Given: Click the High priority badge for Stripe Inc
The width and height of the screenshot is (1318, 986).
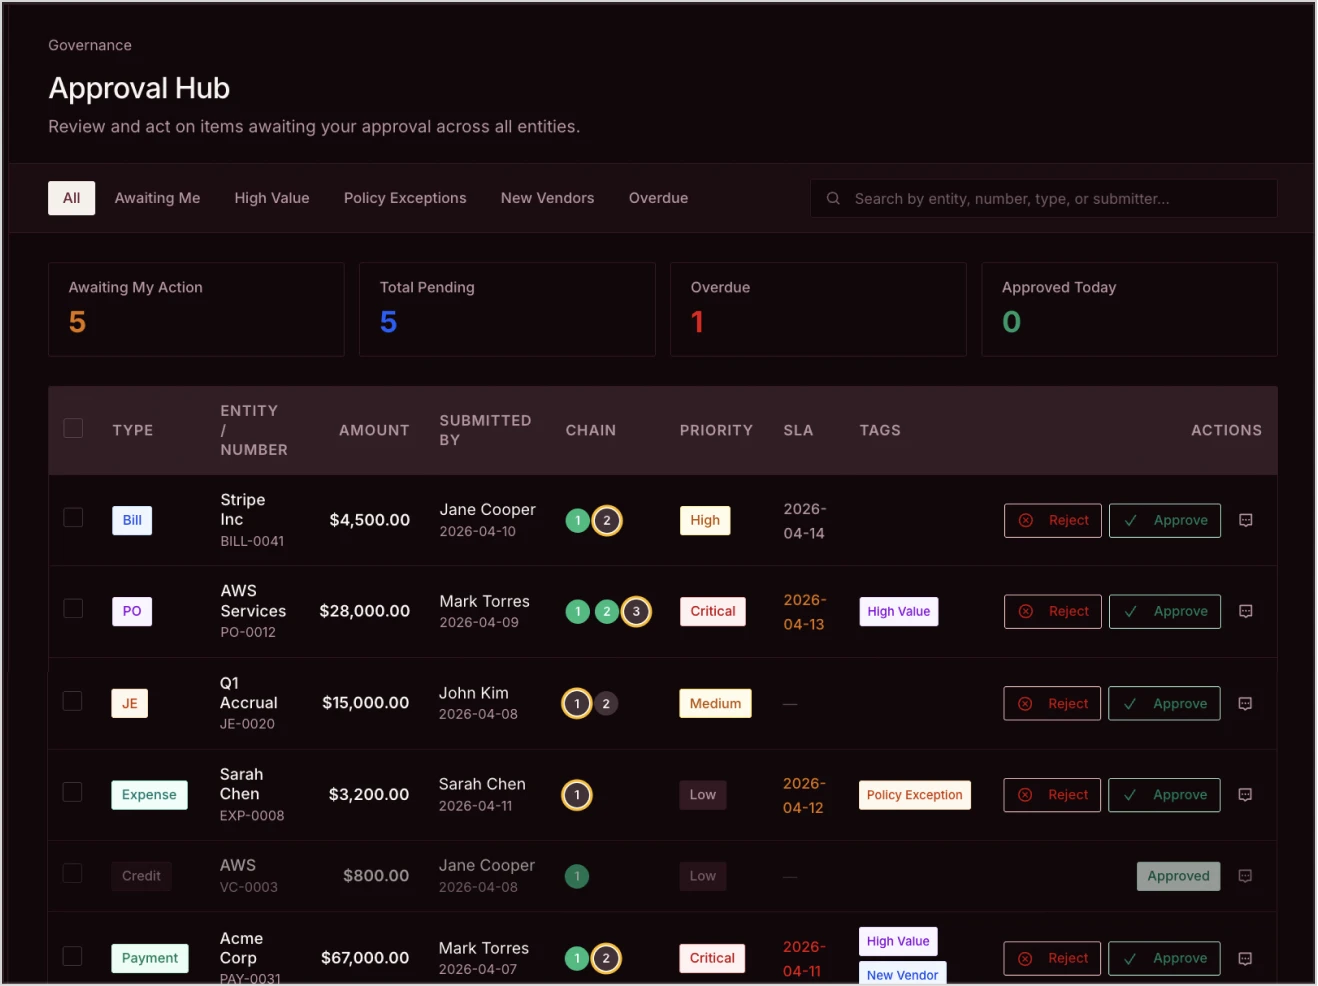Looking at the screenshot, I should 705,520.
